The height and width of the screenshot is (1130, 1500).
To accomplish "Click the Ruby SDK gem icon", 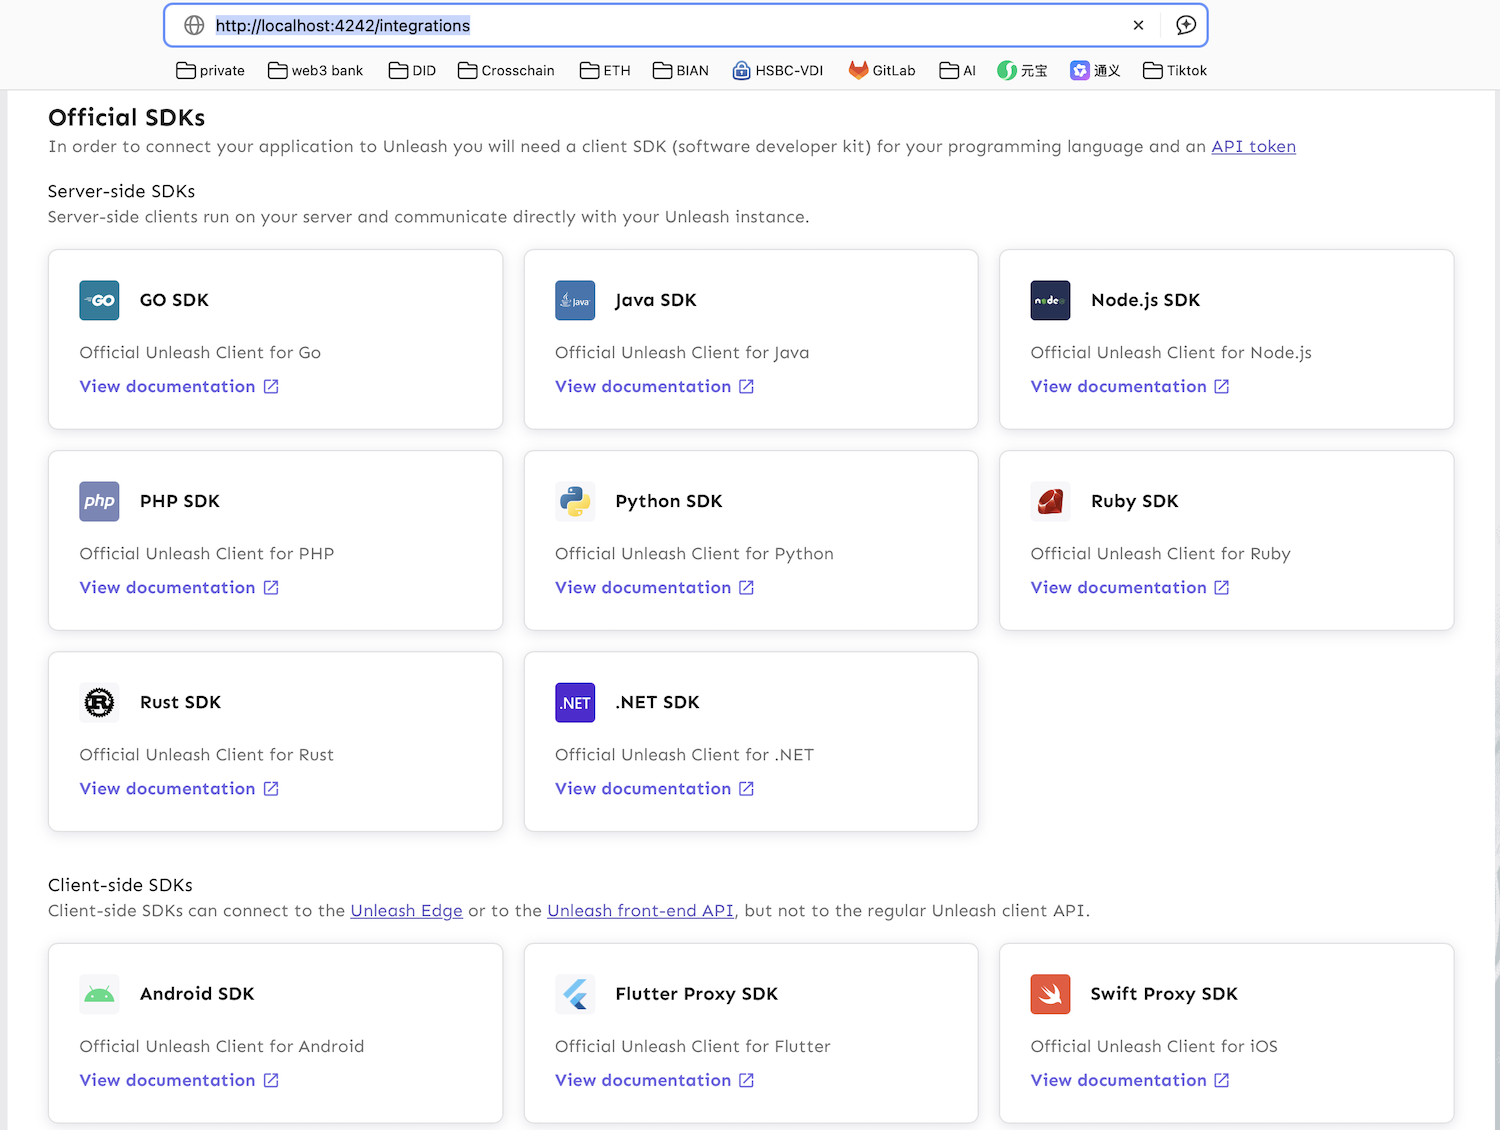I will pyautogui.click(x=1050, y=501).
